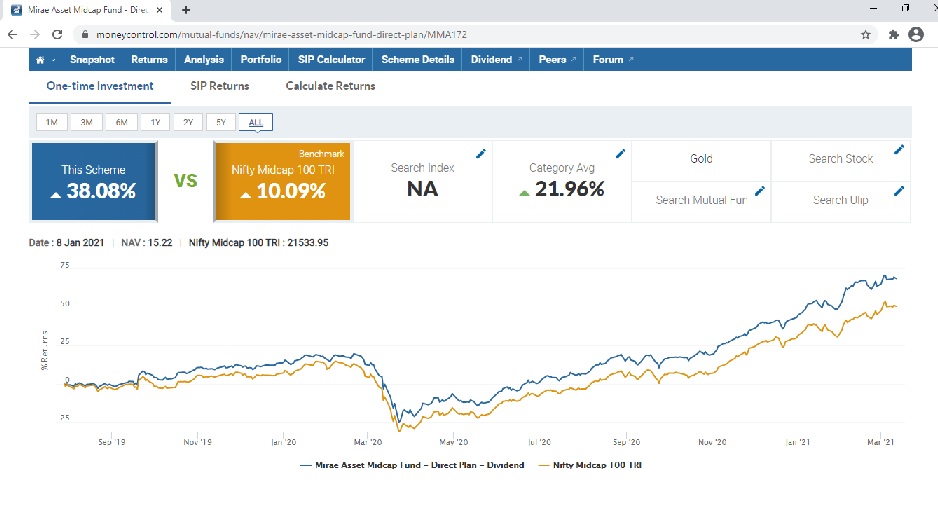Open the Scheme Details menu item

point(418,60)
